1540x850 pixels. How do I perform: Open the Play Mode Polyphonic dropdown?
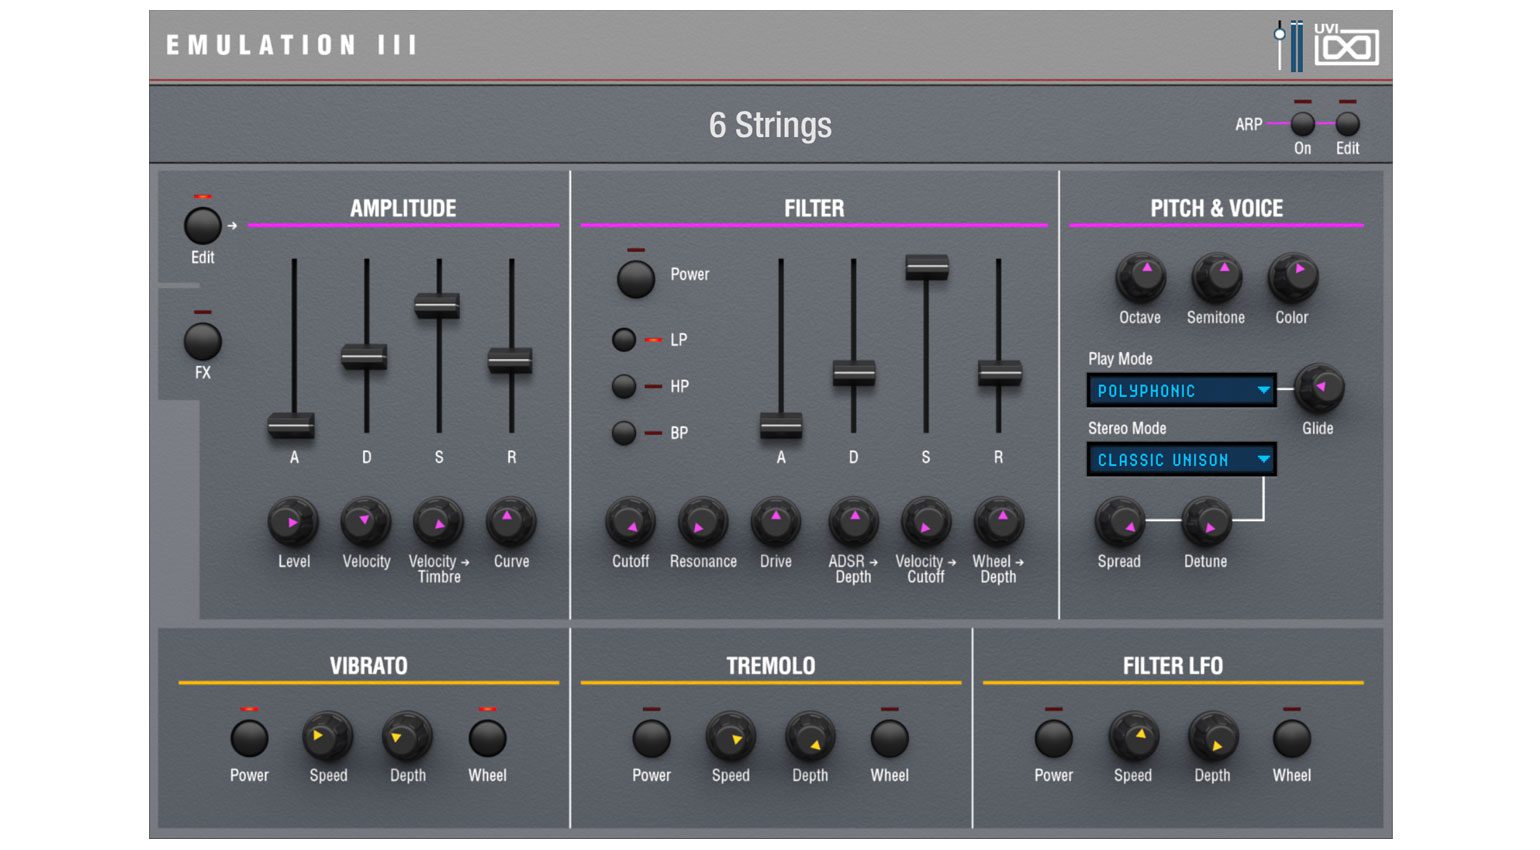pyautogui.click(x=1181, y=390)
